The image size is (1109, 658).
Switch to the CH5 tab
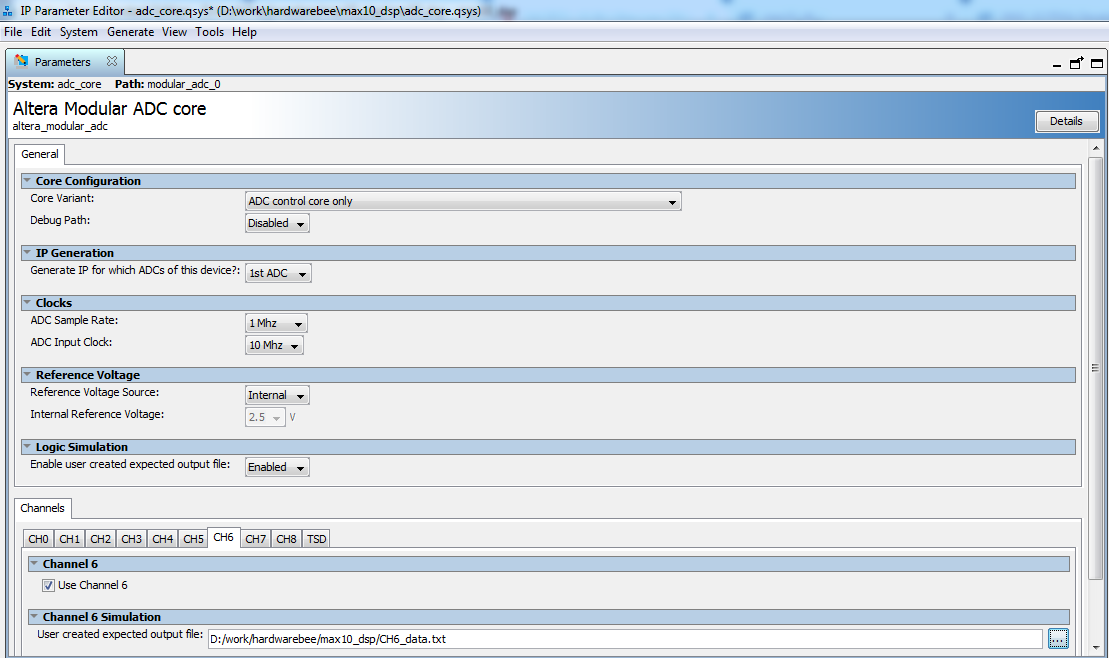[x=193, y=539]
